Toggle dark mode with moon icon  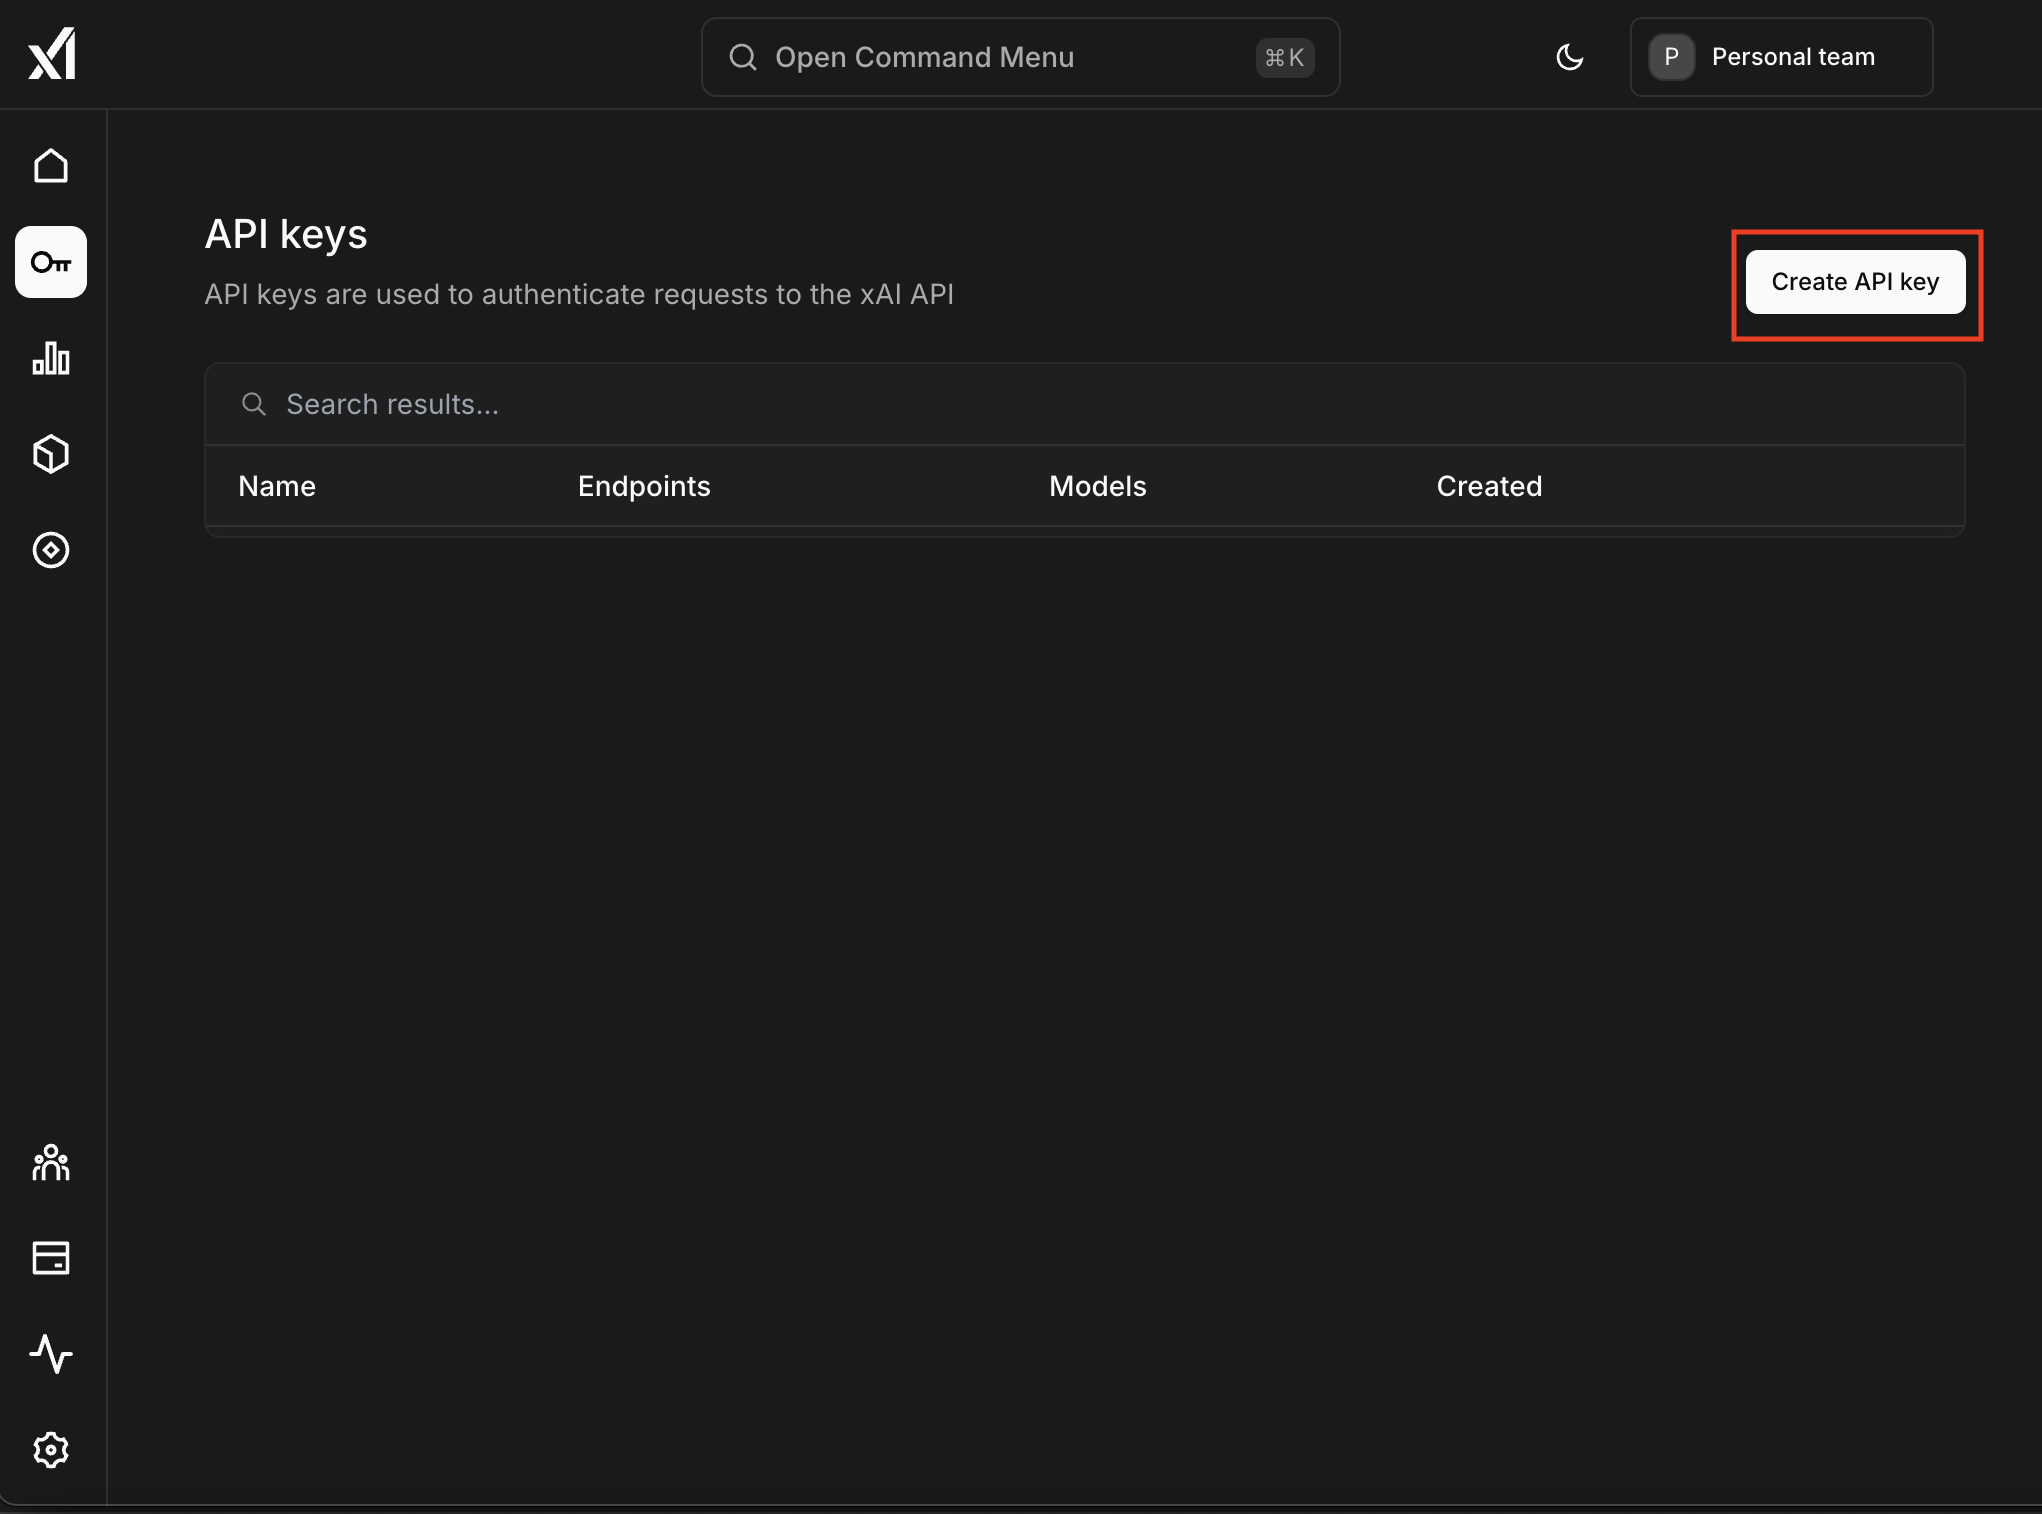[x=1570, y=57]
